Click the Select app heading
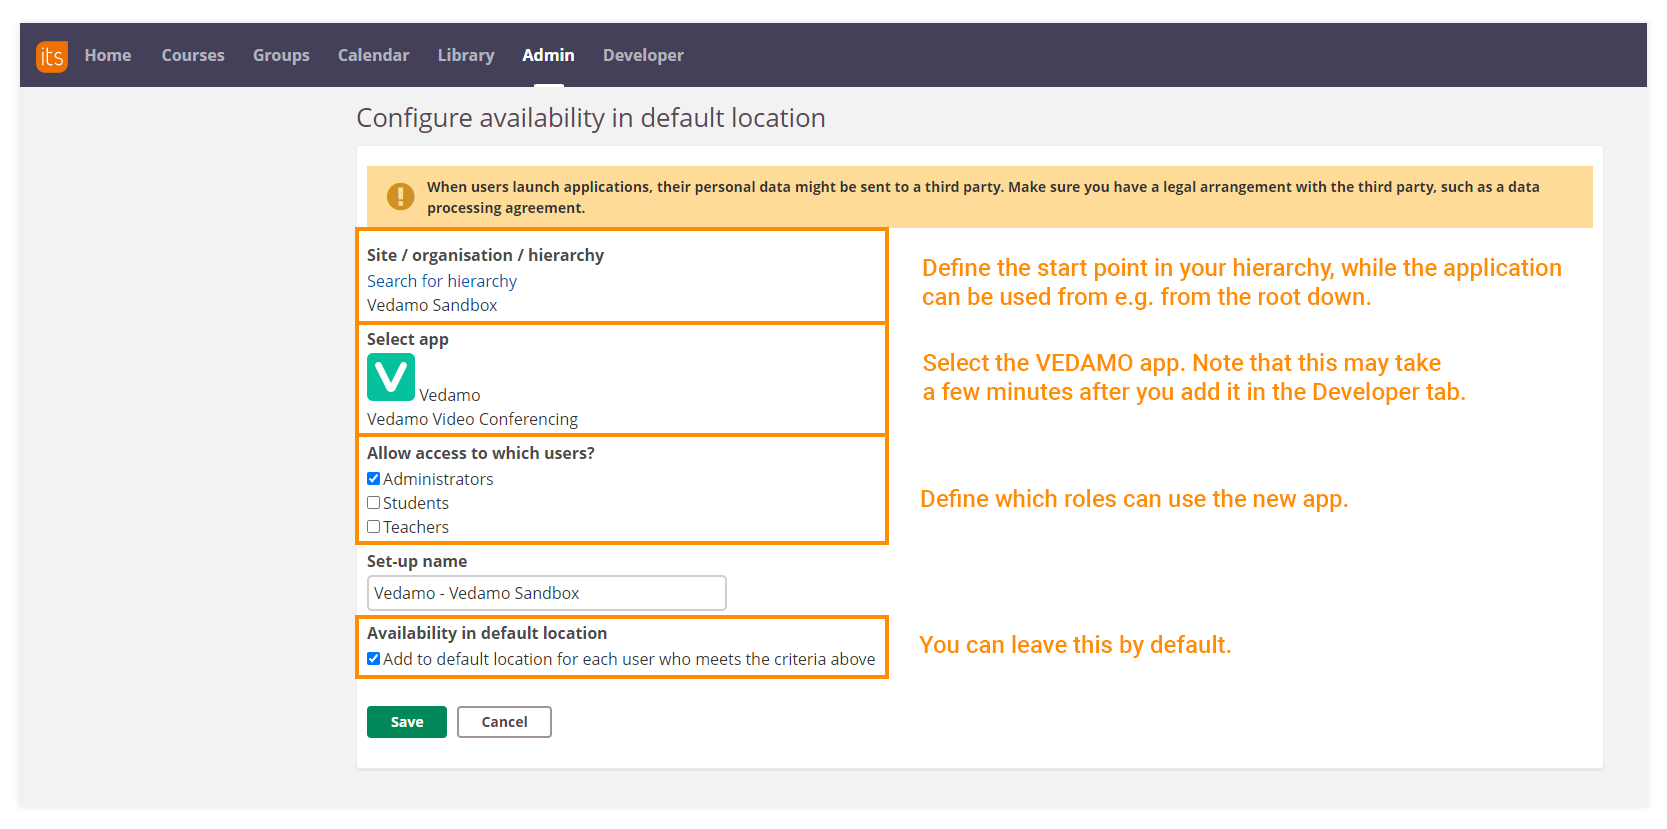The width and height of the screenshot is (1667, 829). [408, 339]
